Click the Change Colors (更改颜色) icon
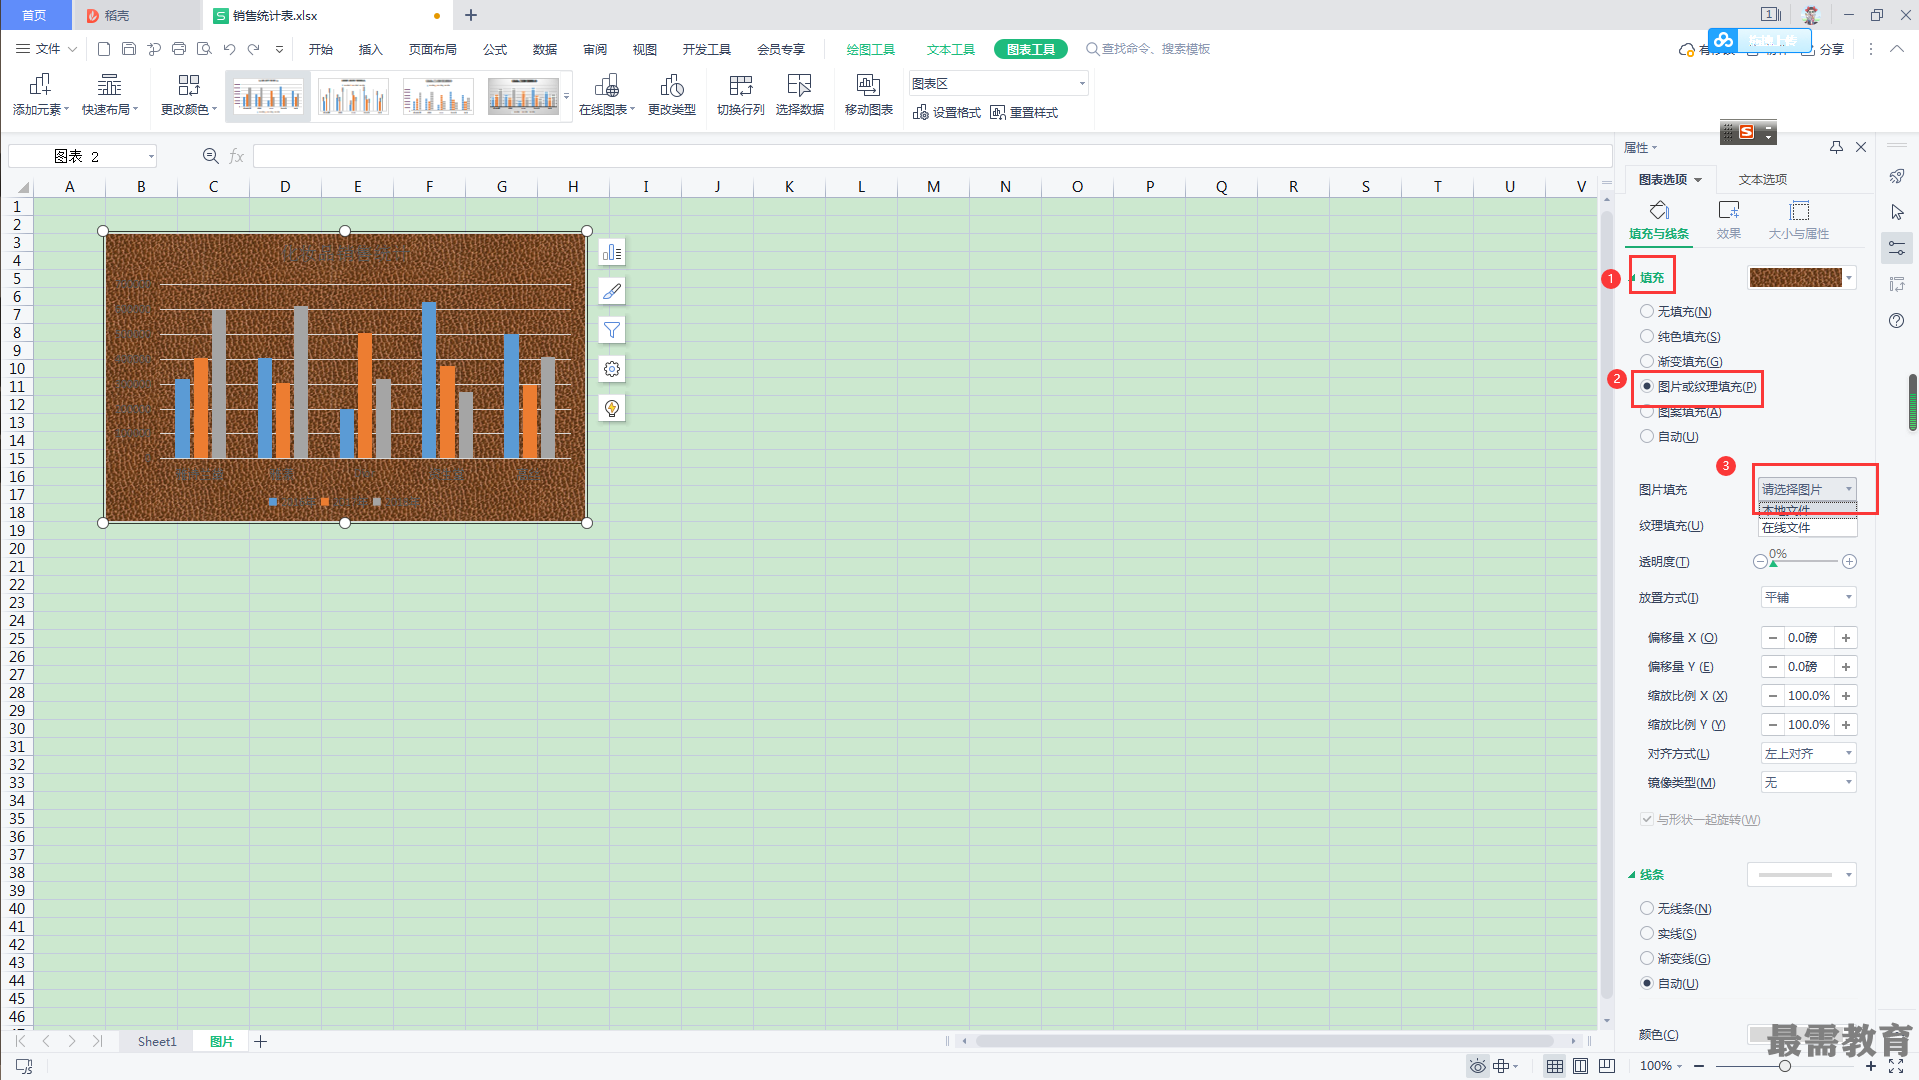The image size is (1919, 1080). coord(188,85)
